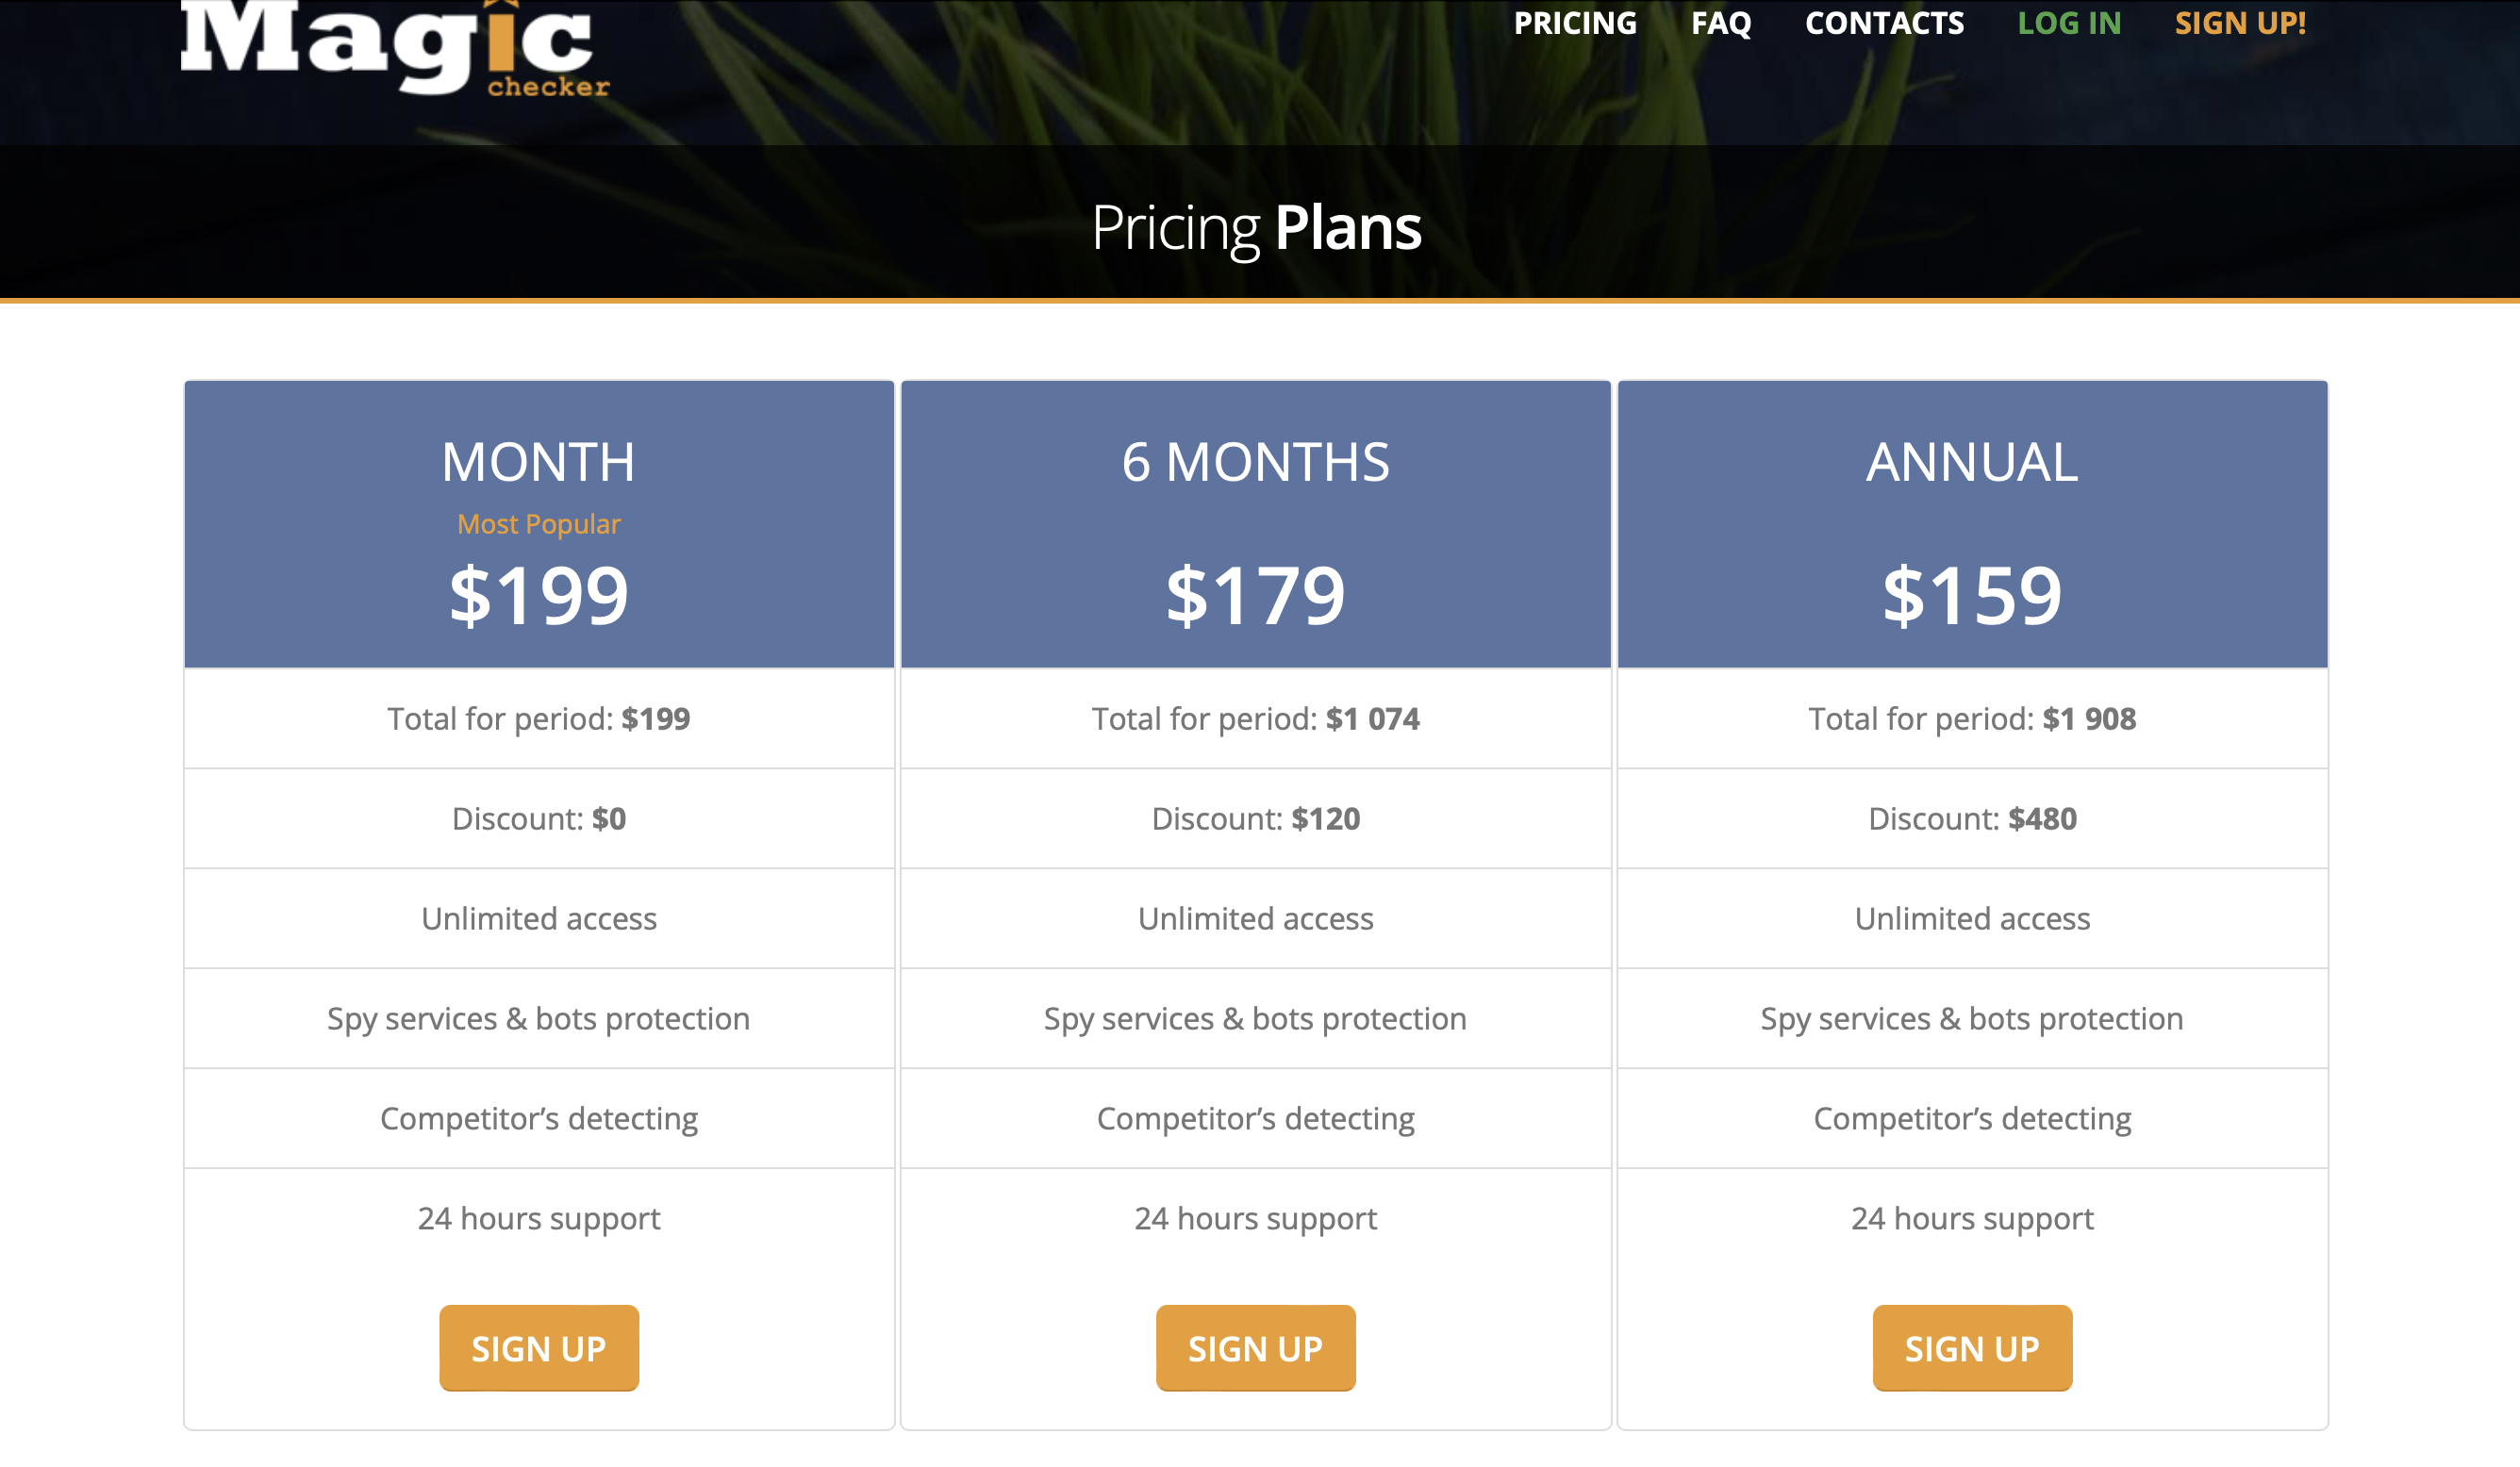Select the 6 MONTHS plan header
Screen dimensions: 2520x1467
[1255, 462]
